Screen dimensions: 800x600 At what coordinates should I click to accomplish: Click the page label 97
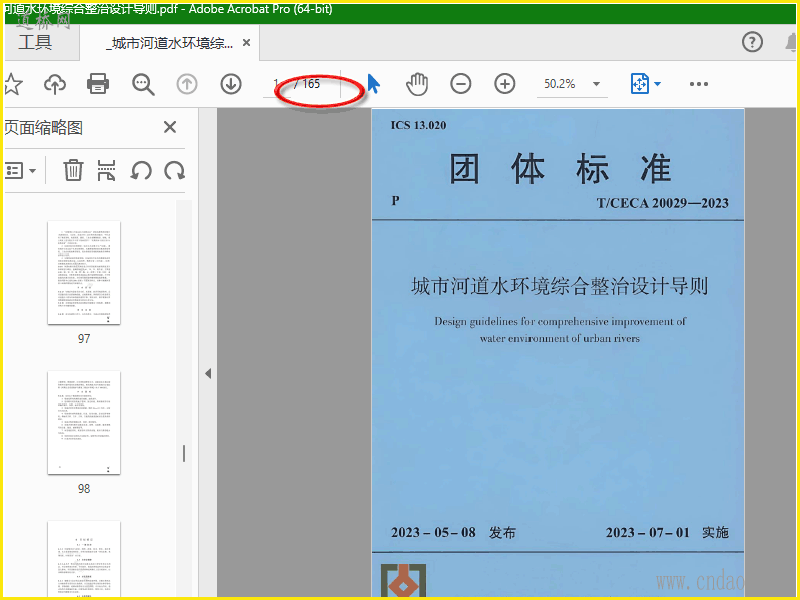click(84, 339)
